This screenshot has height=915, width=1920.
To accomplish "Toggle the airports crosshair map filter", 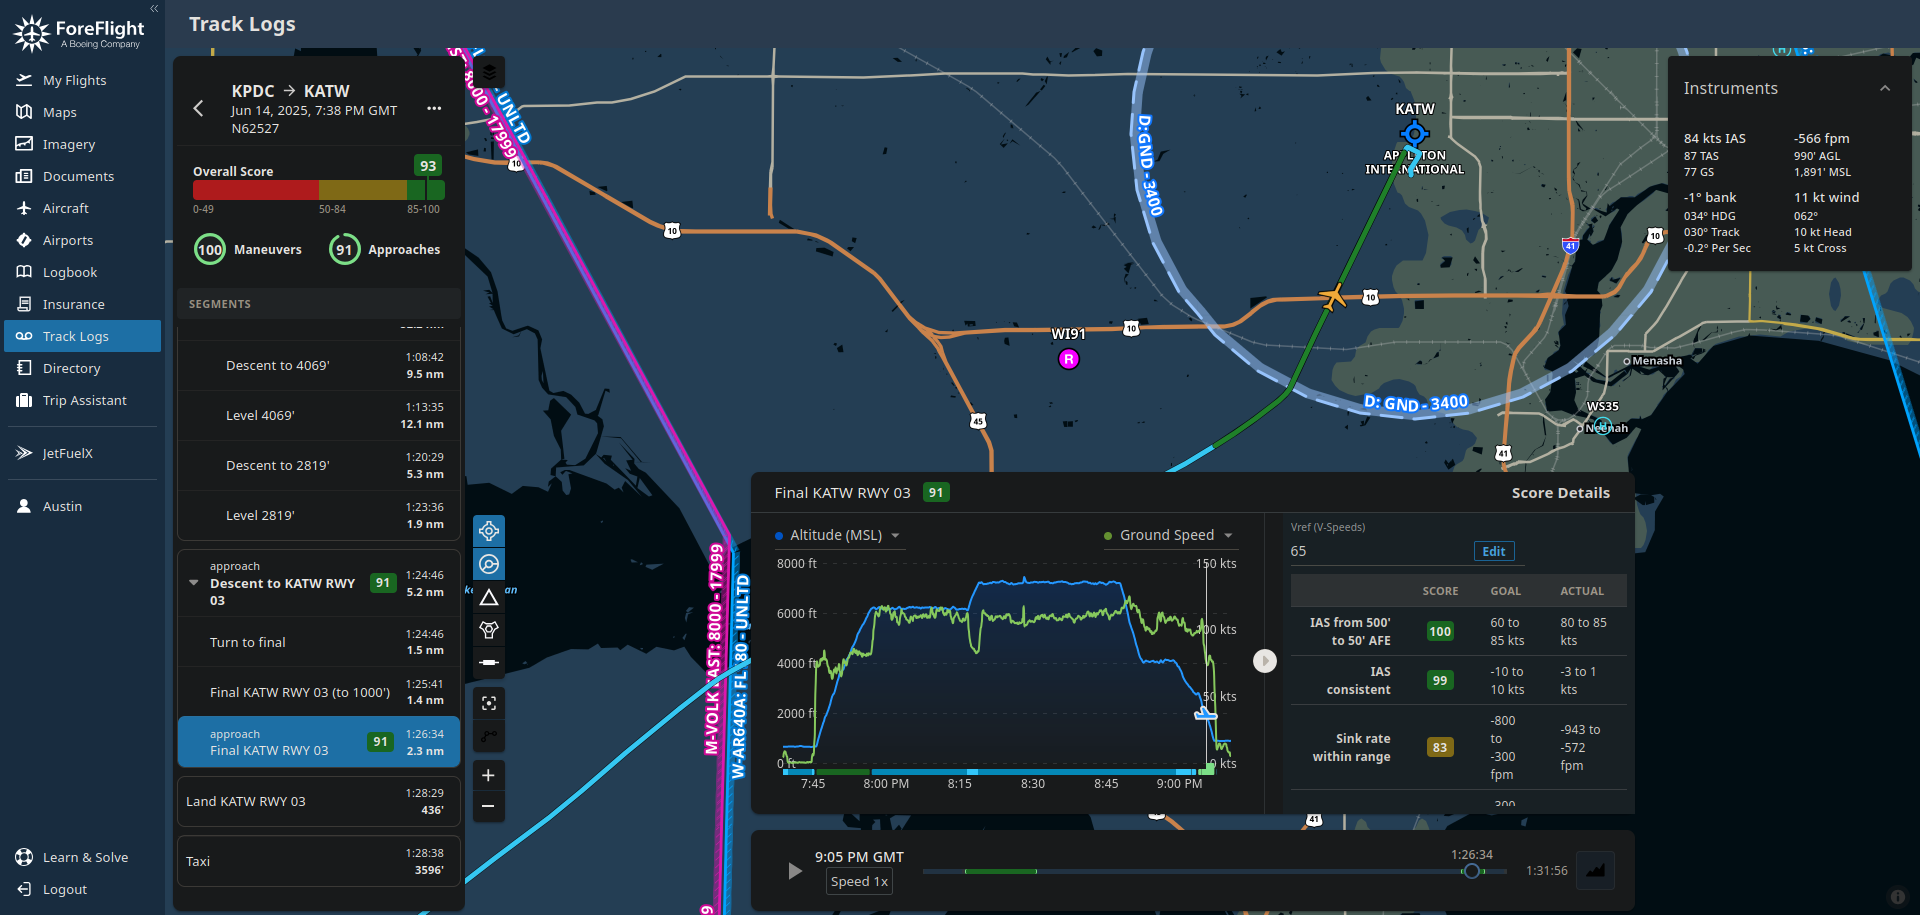I will coord(489,531).
